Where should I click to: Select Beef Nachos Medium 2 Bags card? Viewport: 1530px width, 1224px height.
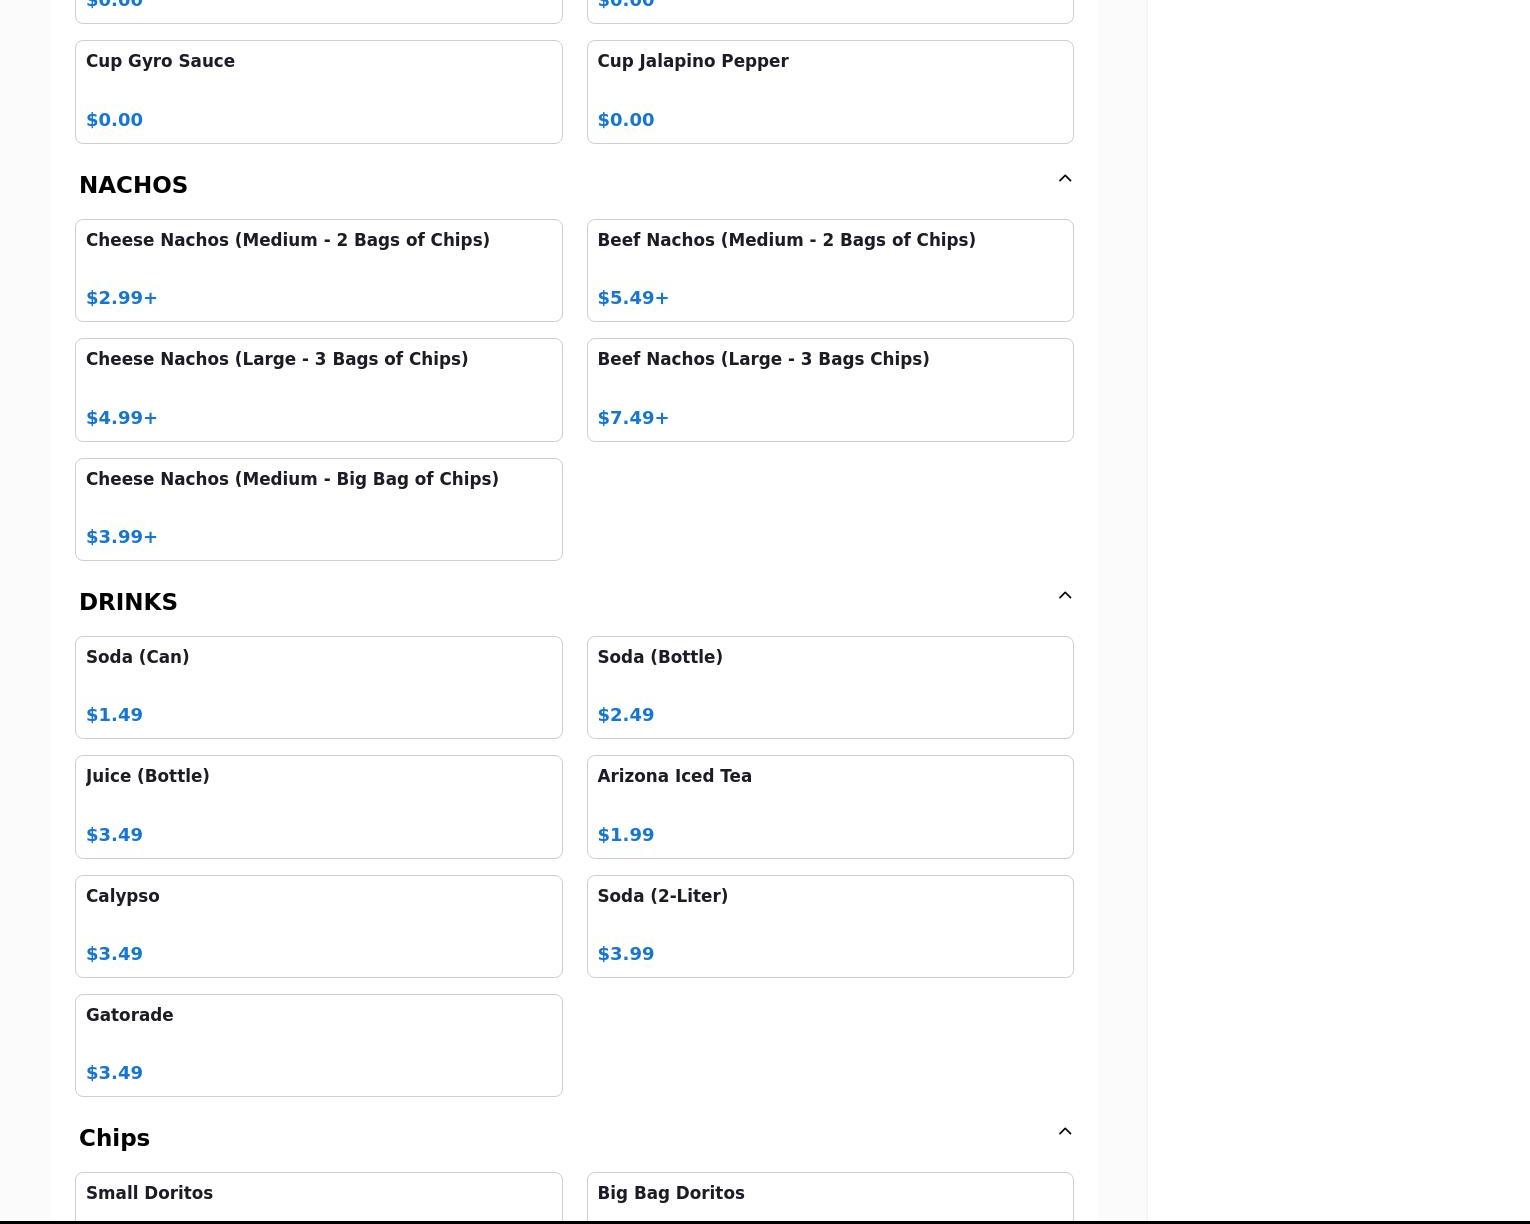[x=830, y=271]
